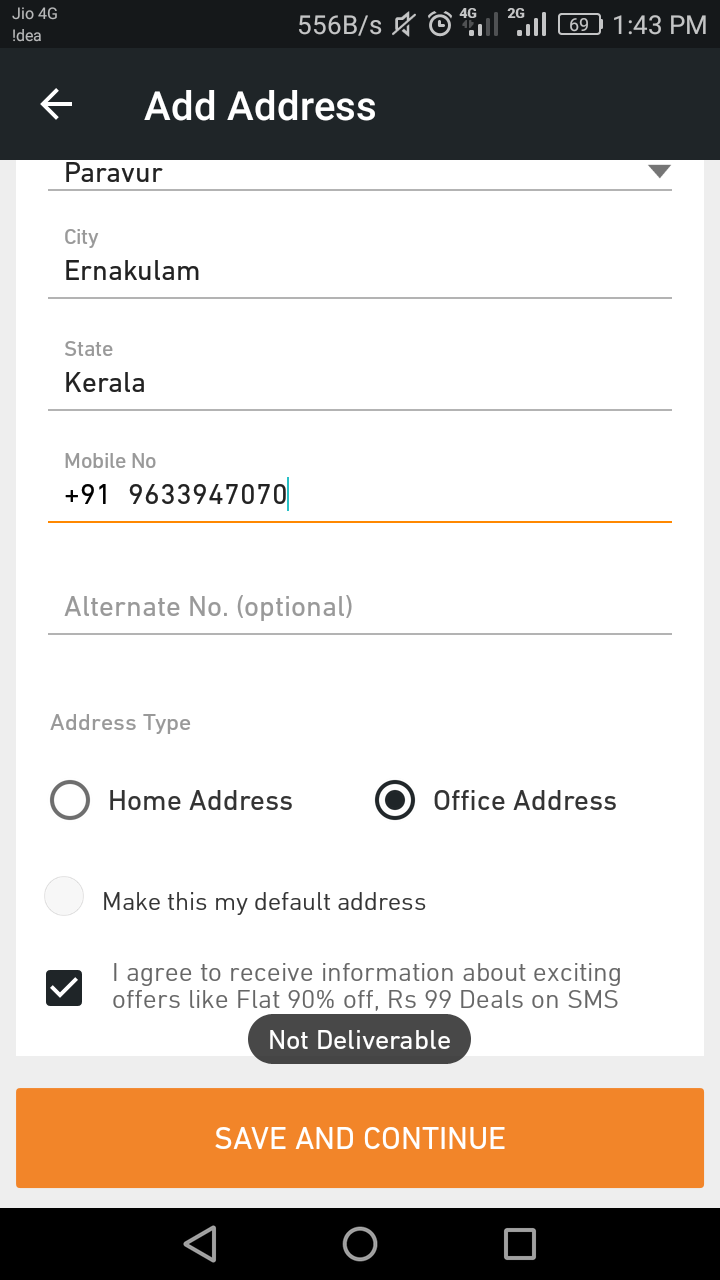Tap Android back navigation triangle
This screenshot has height=1280, width=720.
tap(200, 1244)
